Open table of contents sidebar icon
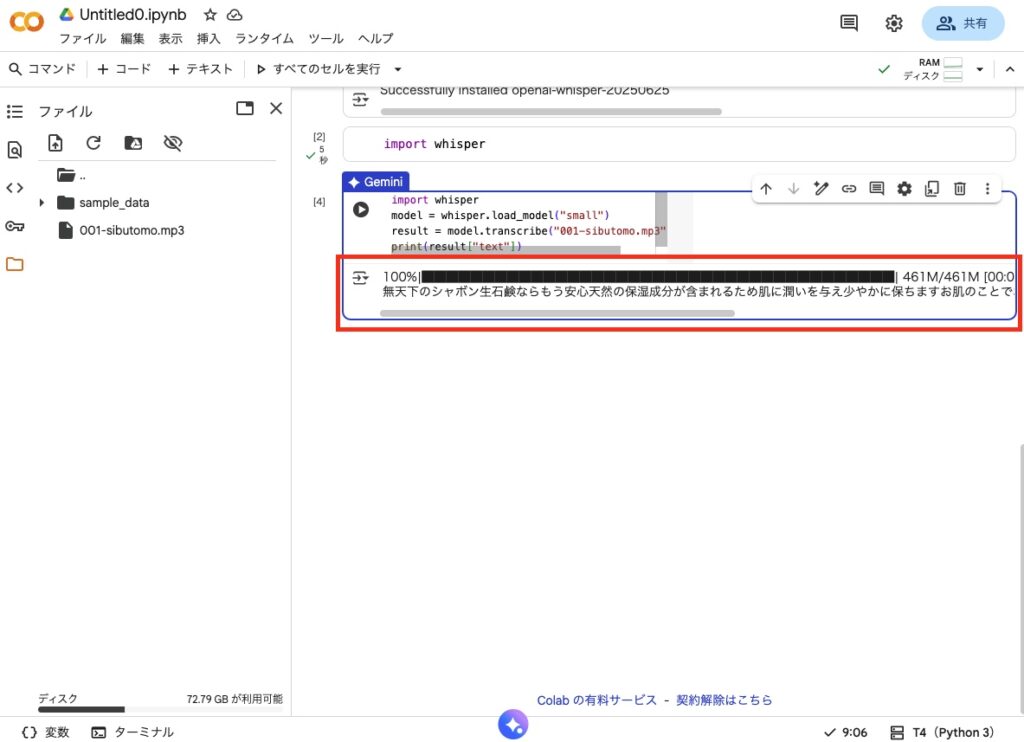Screen dimensions: 1024x742 [15, 111]
